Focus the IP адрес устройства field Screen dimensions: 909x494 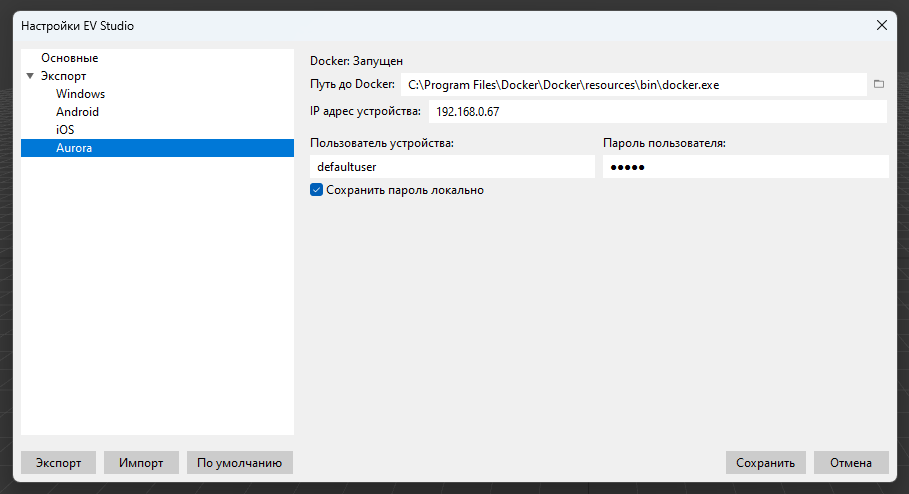tap(656, 112)
